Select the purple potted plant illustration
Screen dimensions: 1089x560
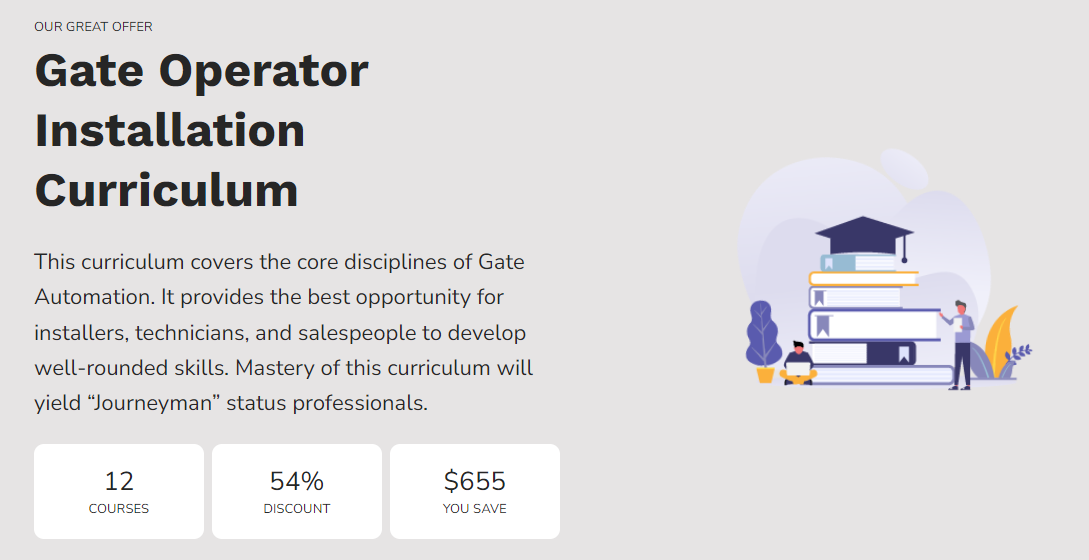764,341
